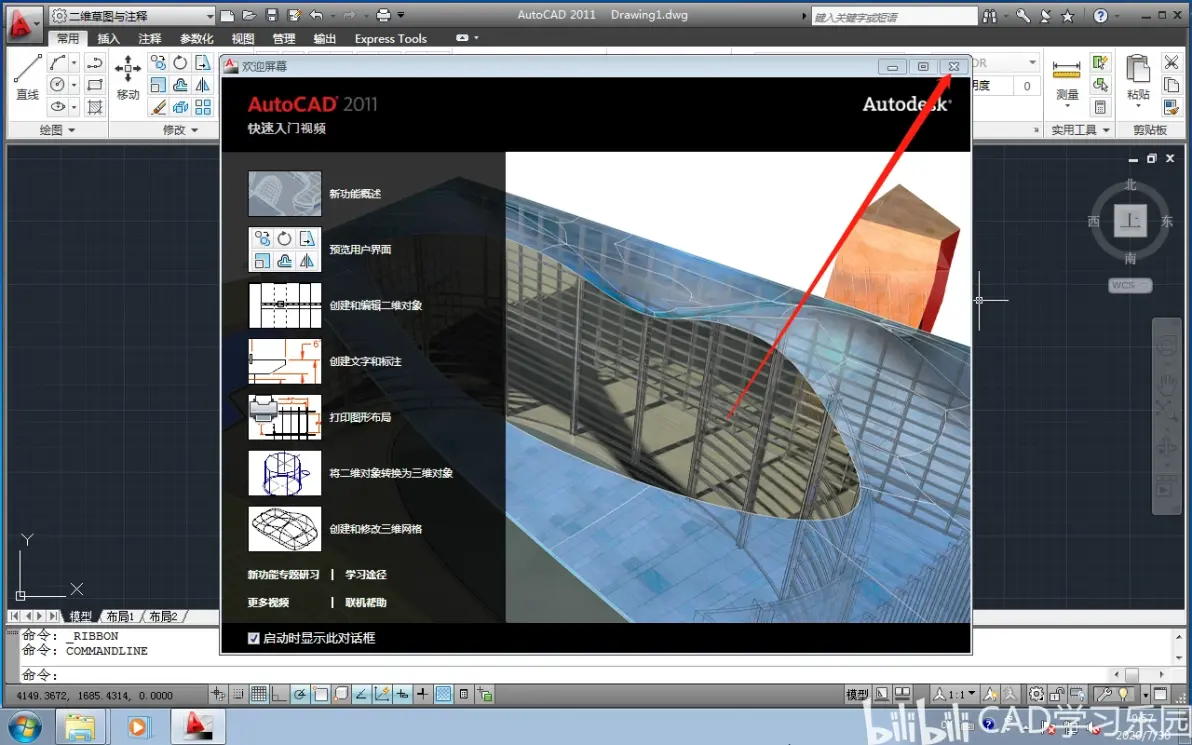The height and width of the screenshot is (745, 1192).
Task: Click the Cut scissors icon
Action: 1171,62
